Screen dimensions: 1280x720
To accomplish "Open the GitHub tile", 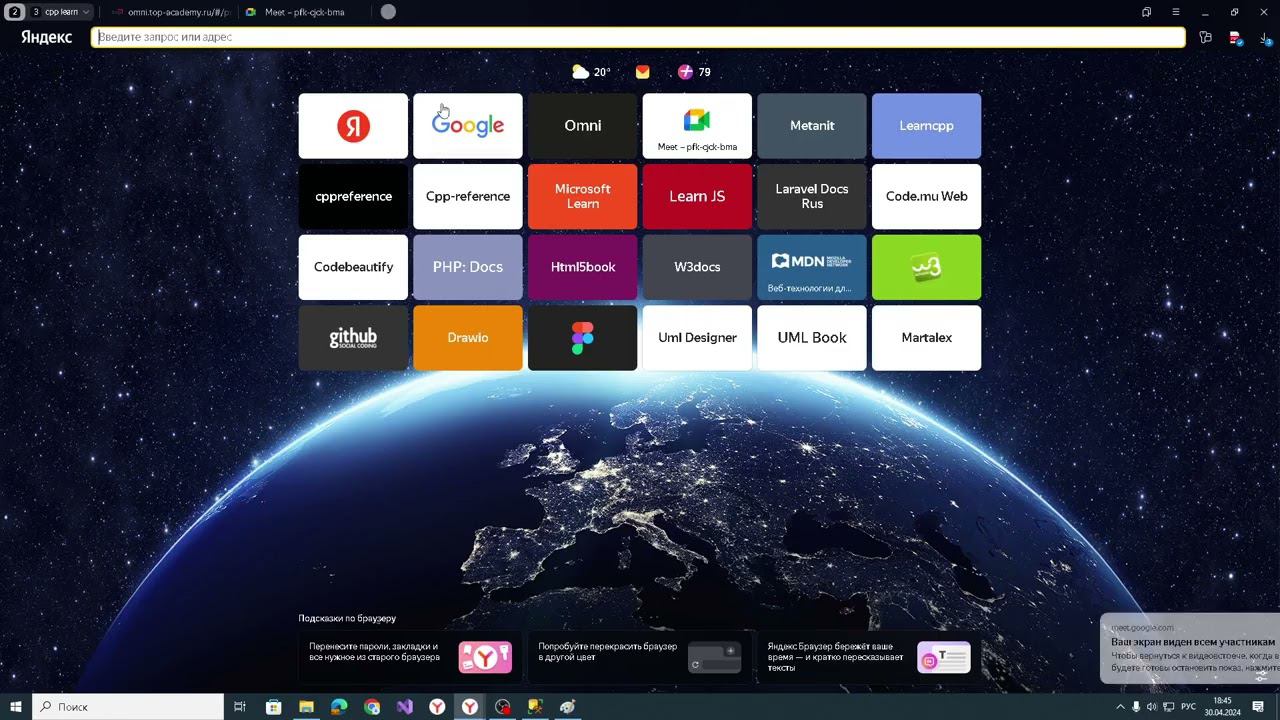I will (x=353, y=338).
